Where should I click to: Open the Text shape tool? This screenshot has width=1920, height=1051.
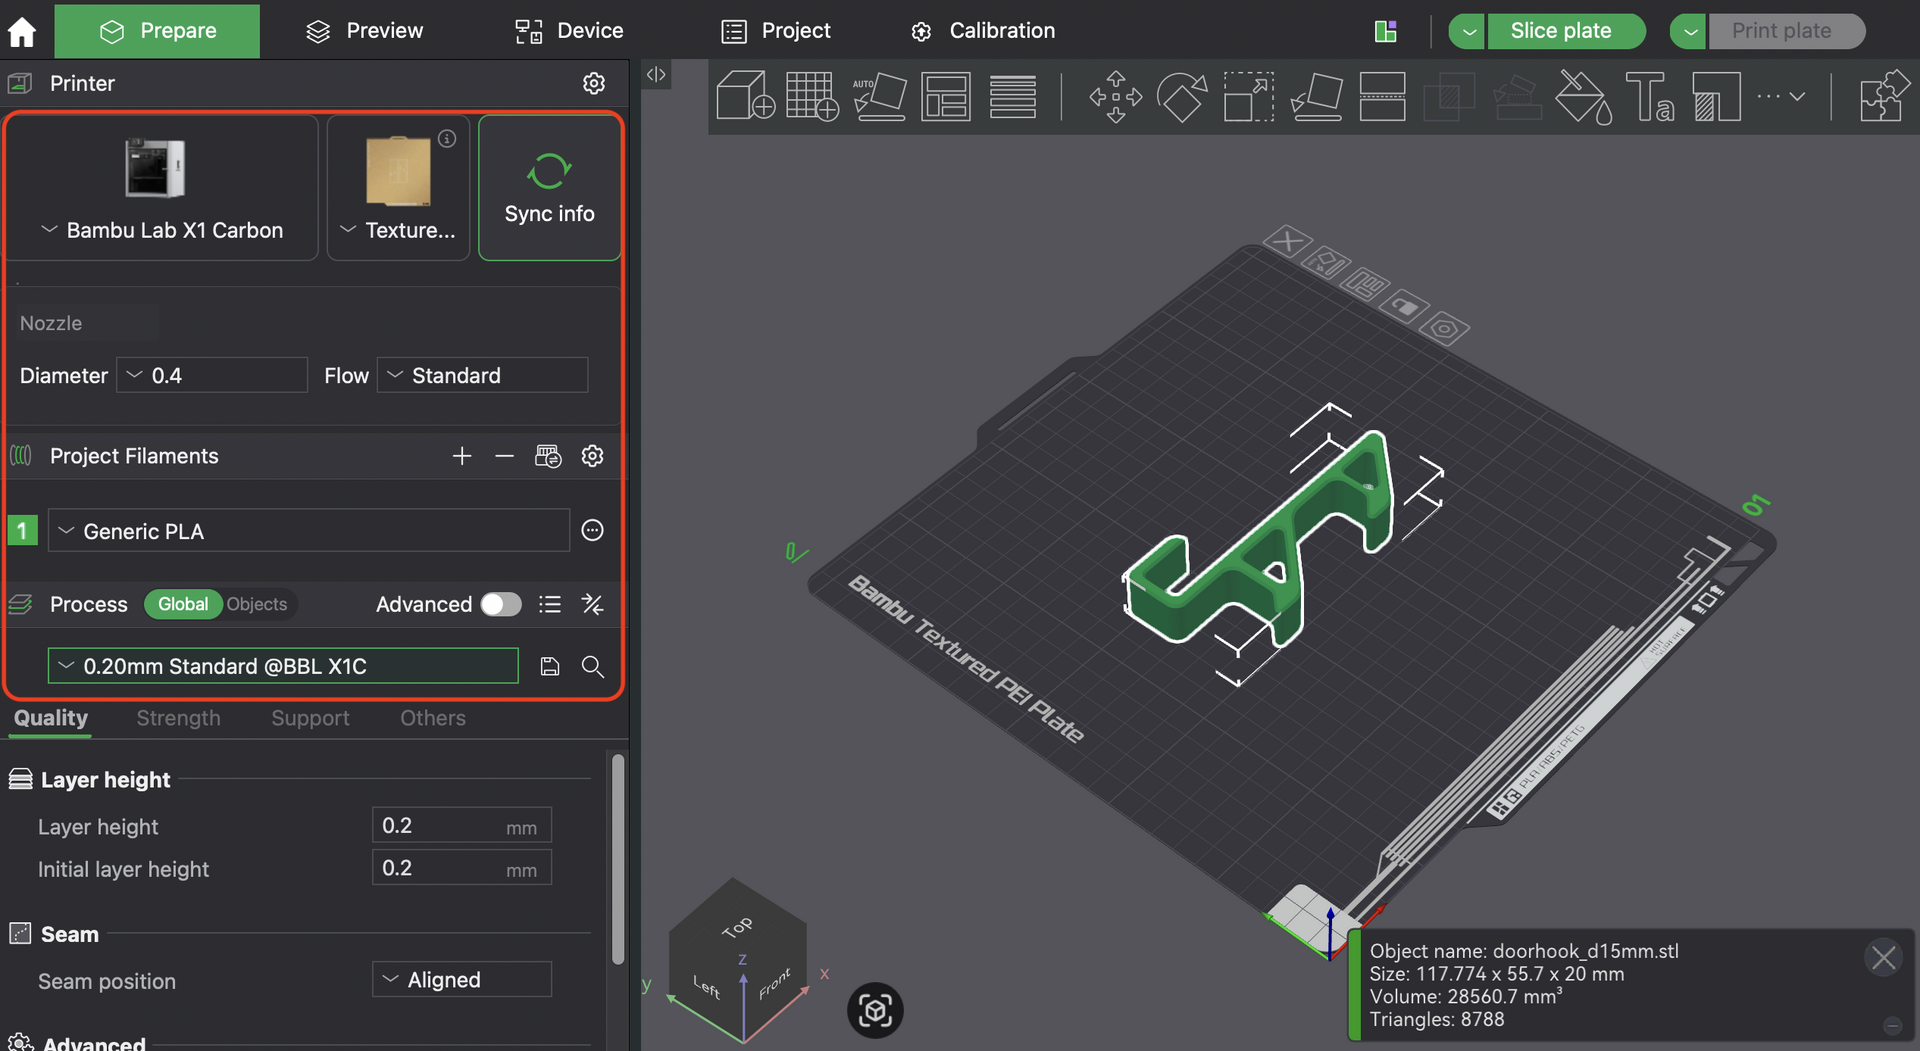[1649, 97]
